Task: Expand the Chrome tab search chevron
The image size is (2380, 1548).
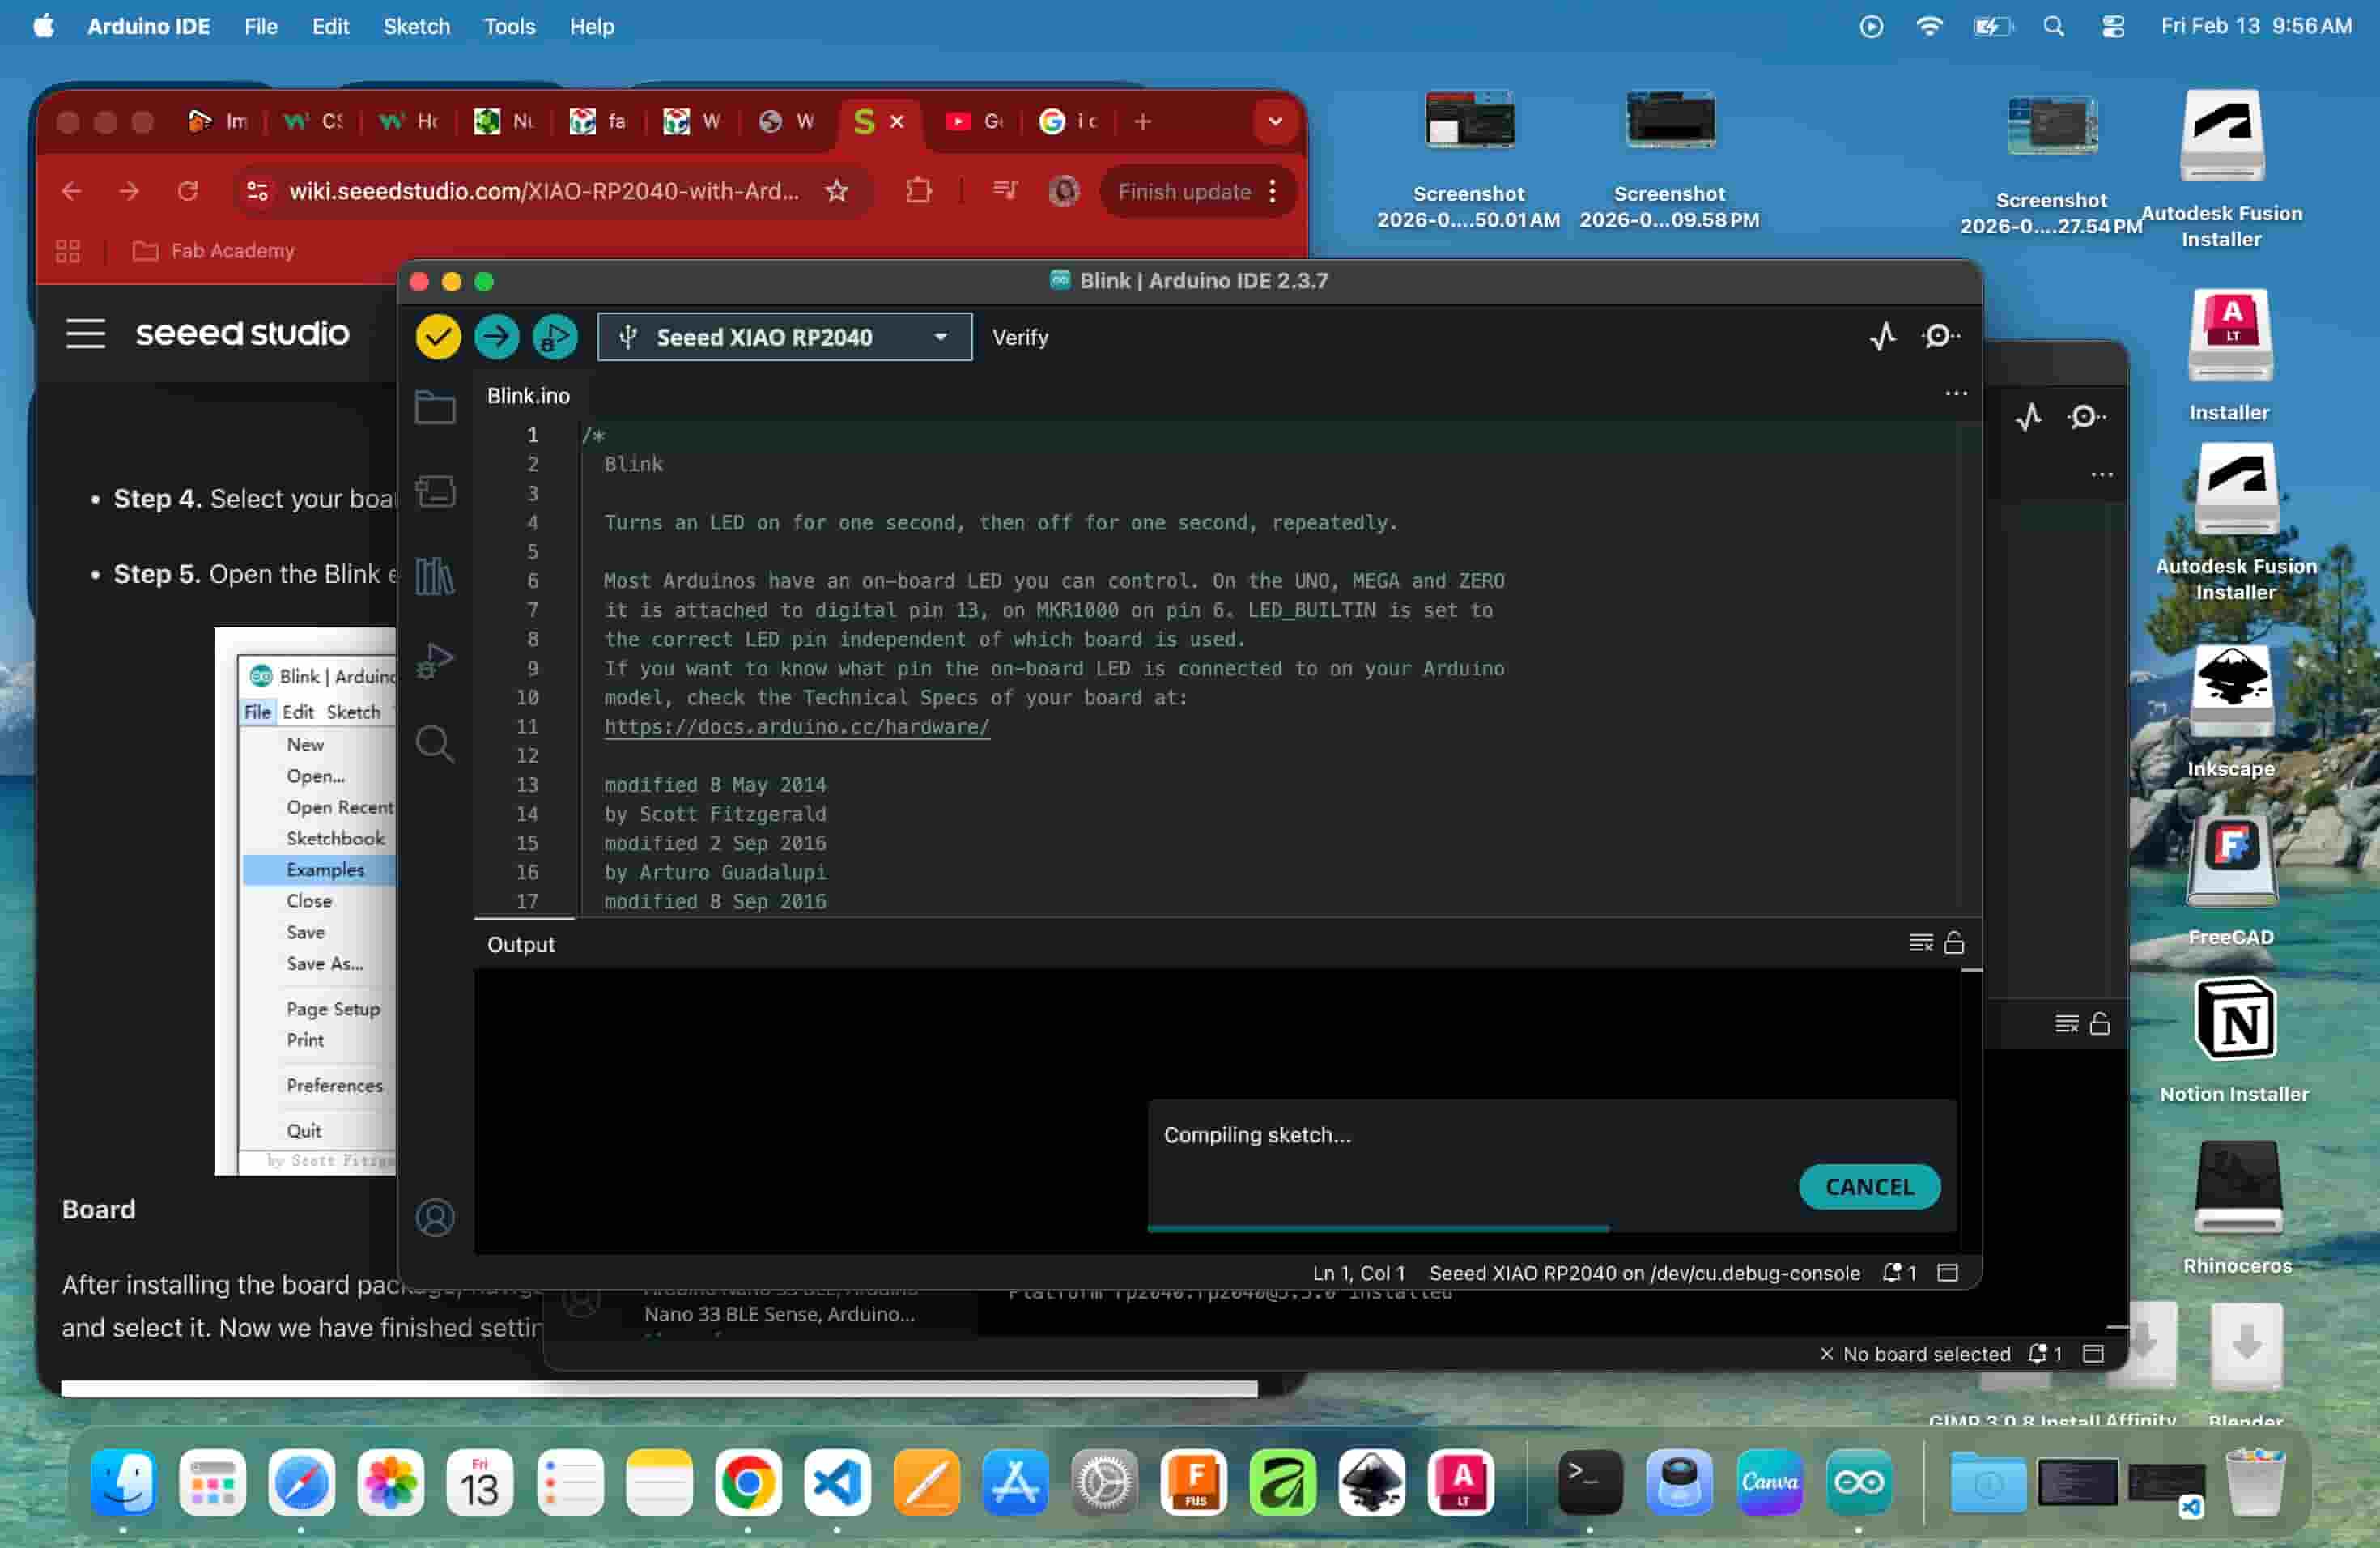Action: click(1275, 122)
